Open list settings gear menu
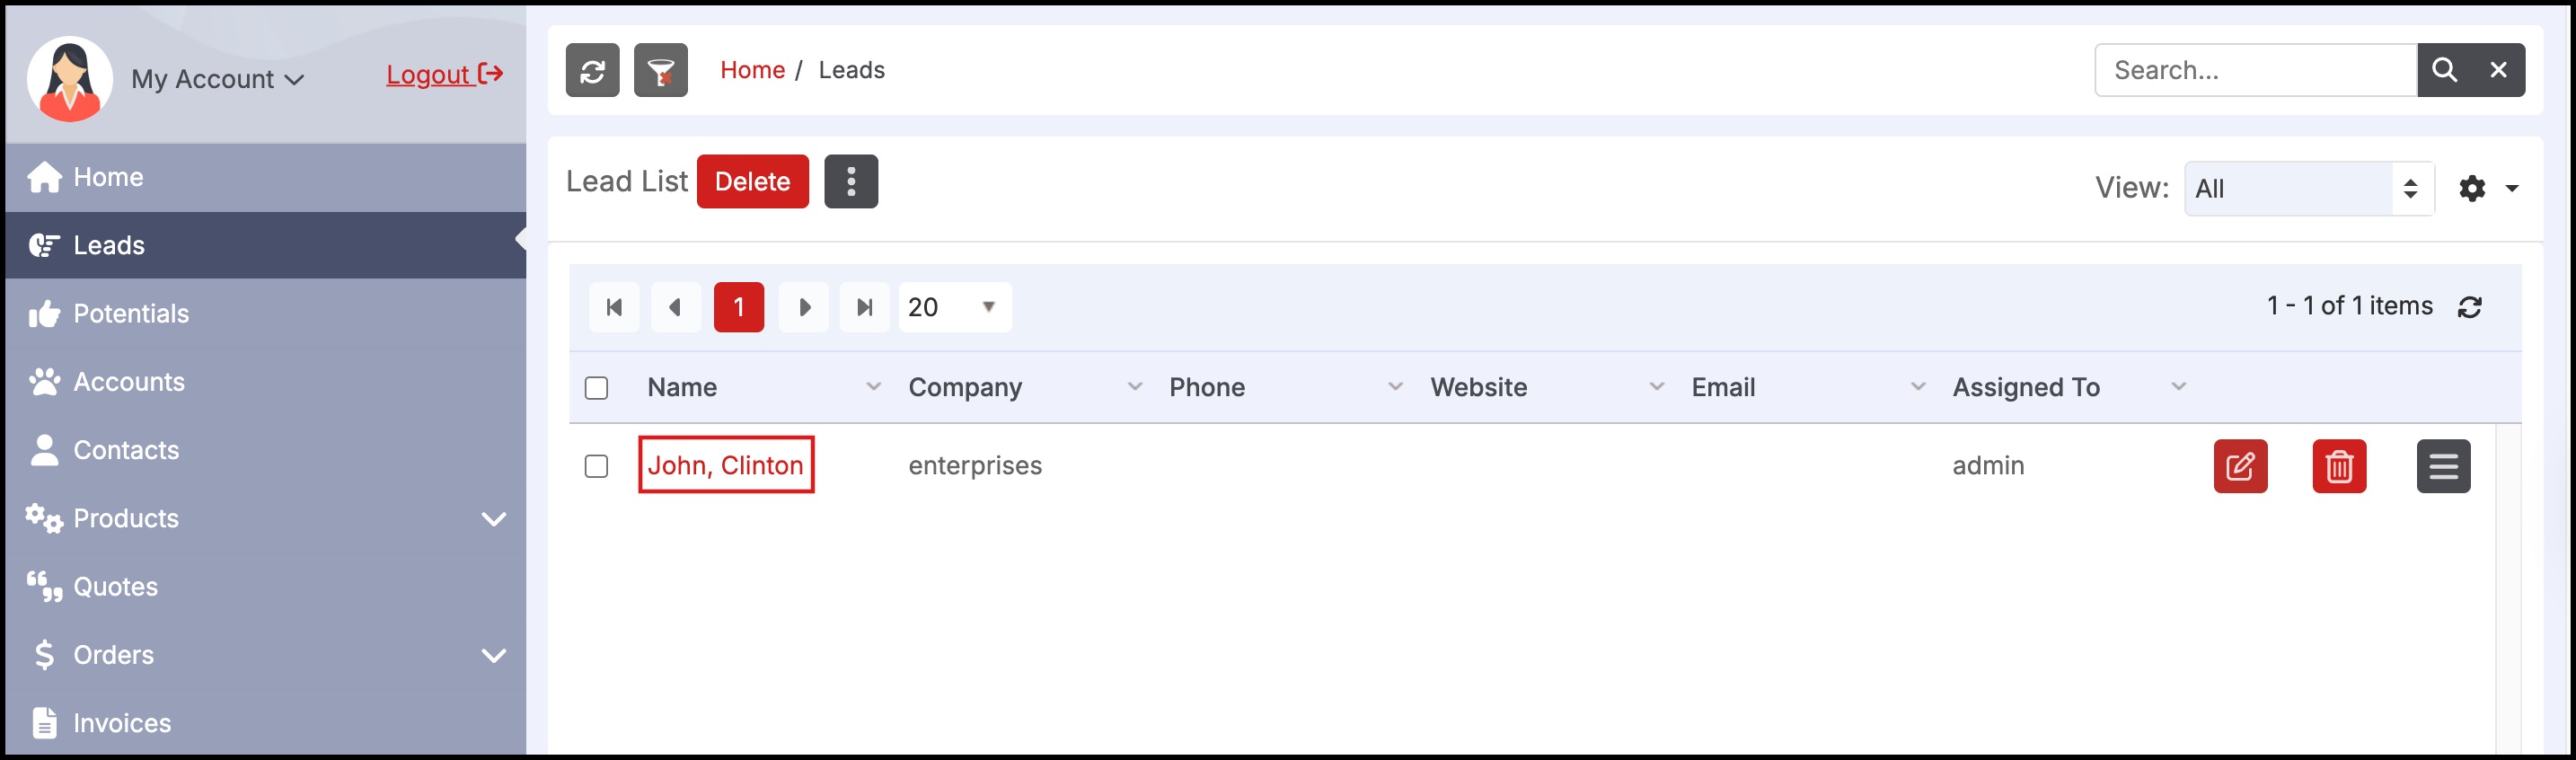The image size is (2576, 760). tap(2488, 188)
